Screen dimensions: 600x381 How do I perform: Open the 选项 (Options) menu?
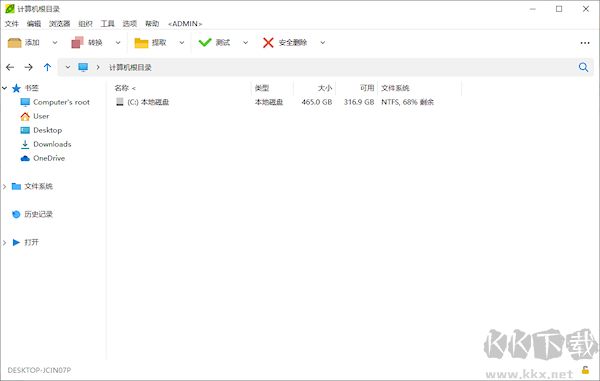[130, 24]
